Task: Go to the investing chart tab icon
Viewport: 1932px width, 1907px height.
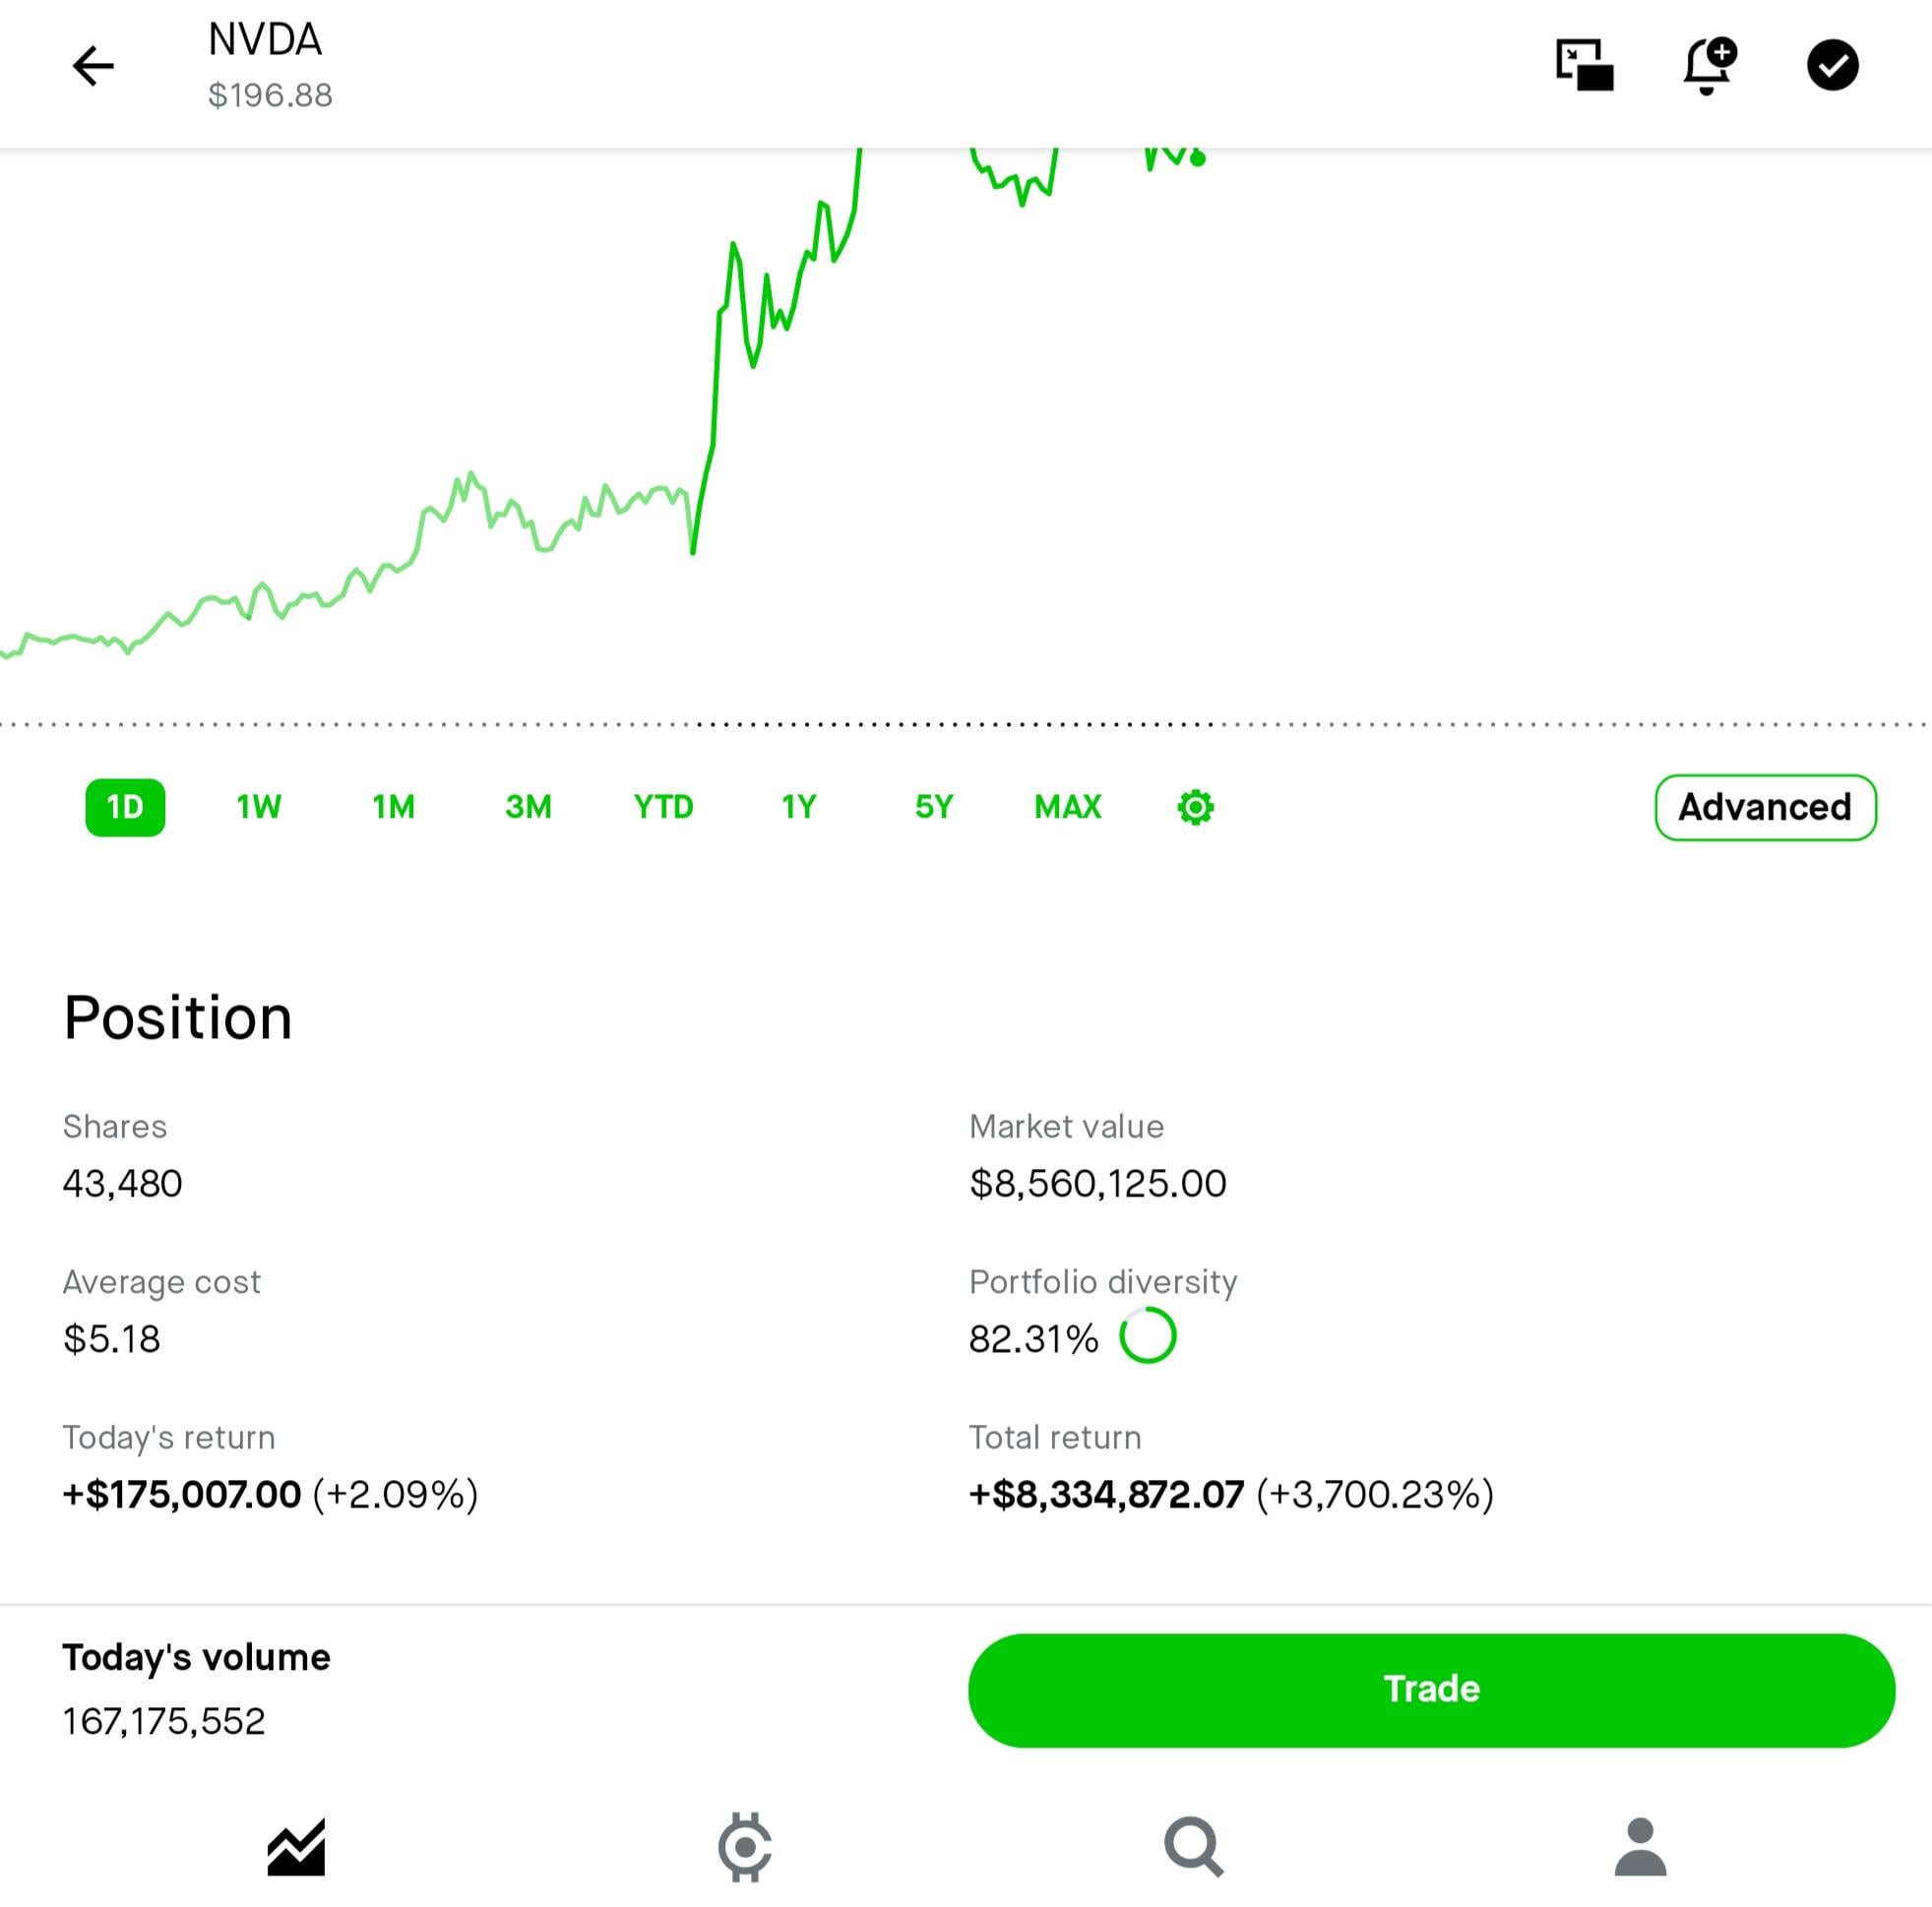Action: (x=296, y=1847)
